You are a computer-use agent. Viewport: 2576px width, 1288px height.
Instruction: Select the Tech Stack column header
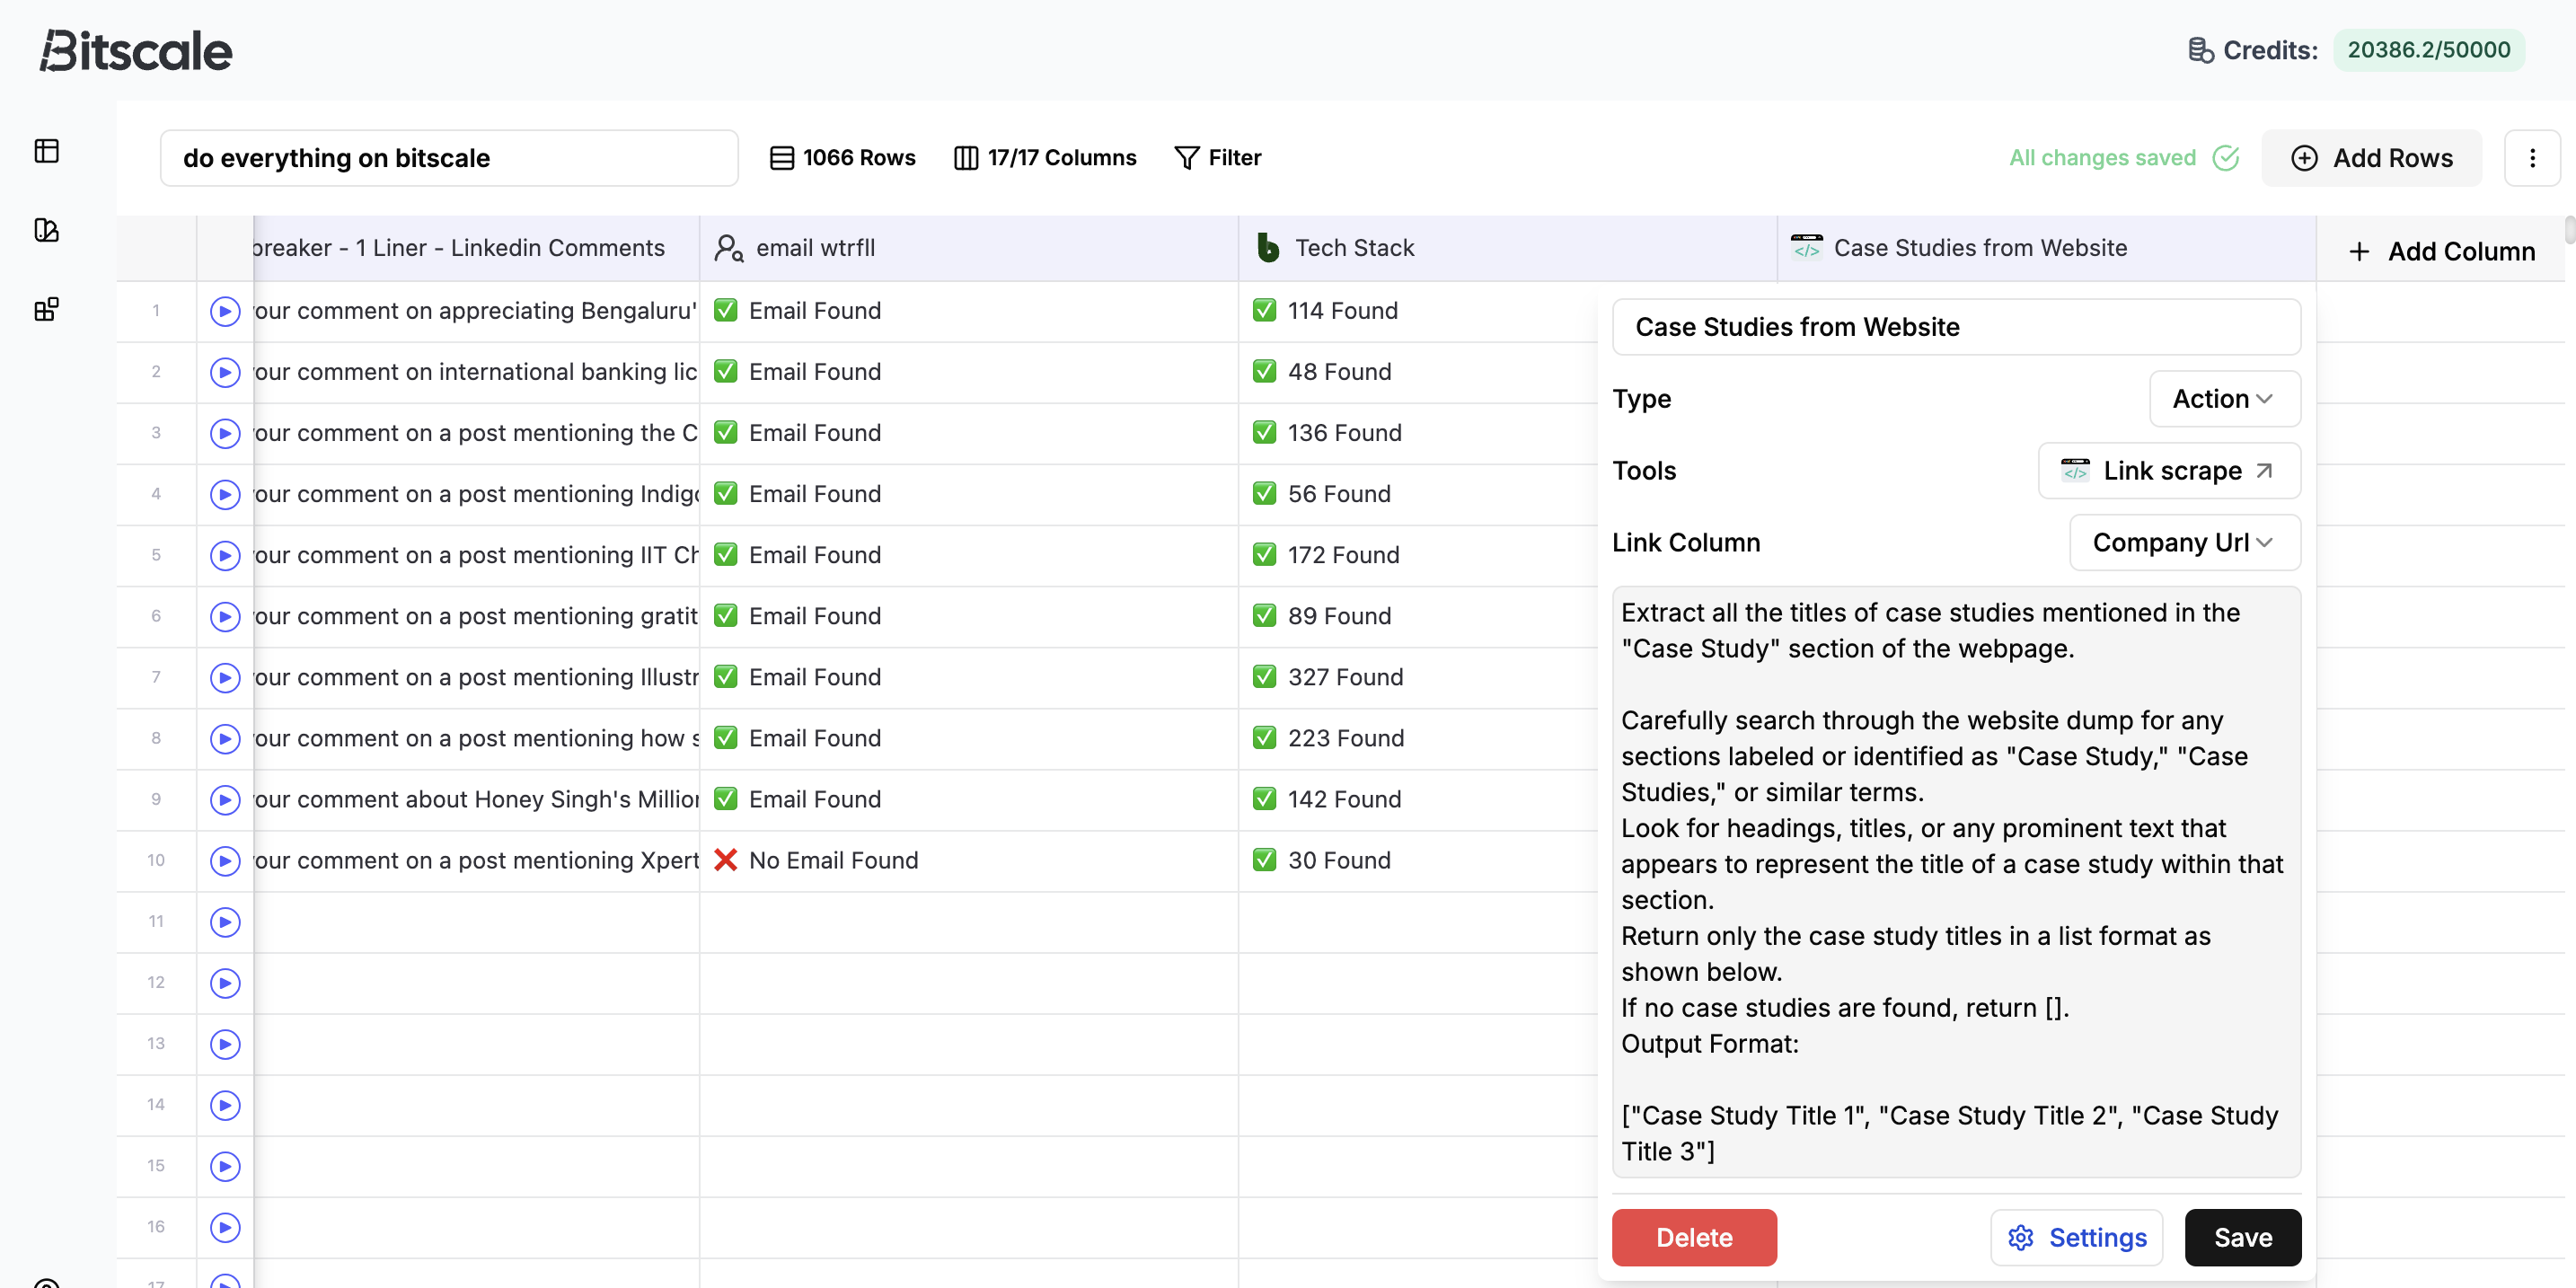(x=1507, y=248)
